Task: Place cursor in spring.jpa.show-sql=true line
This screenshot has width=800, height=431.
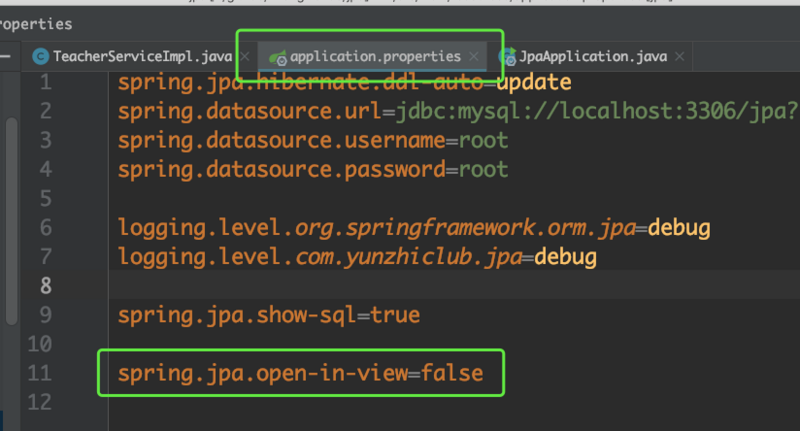Action: coord(268,315)
